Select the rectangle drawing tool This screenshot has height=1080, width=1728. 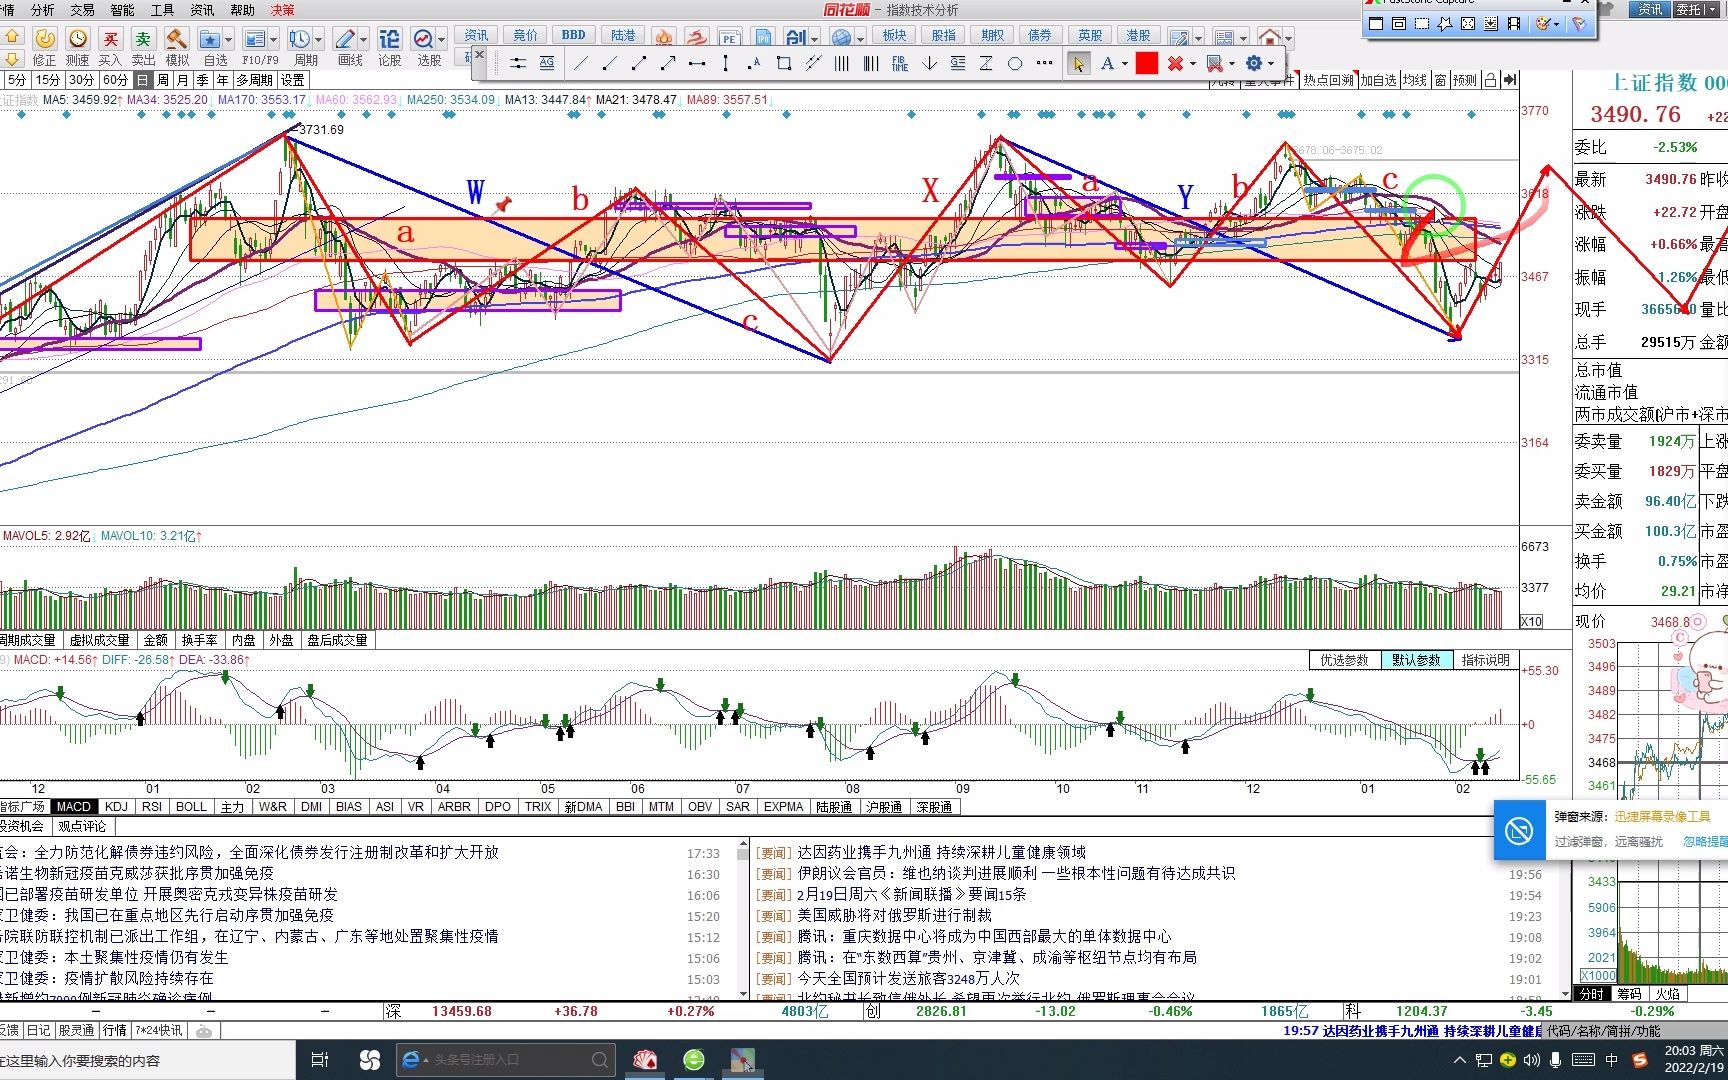[784, 63]
